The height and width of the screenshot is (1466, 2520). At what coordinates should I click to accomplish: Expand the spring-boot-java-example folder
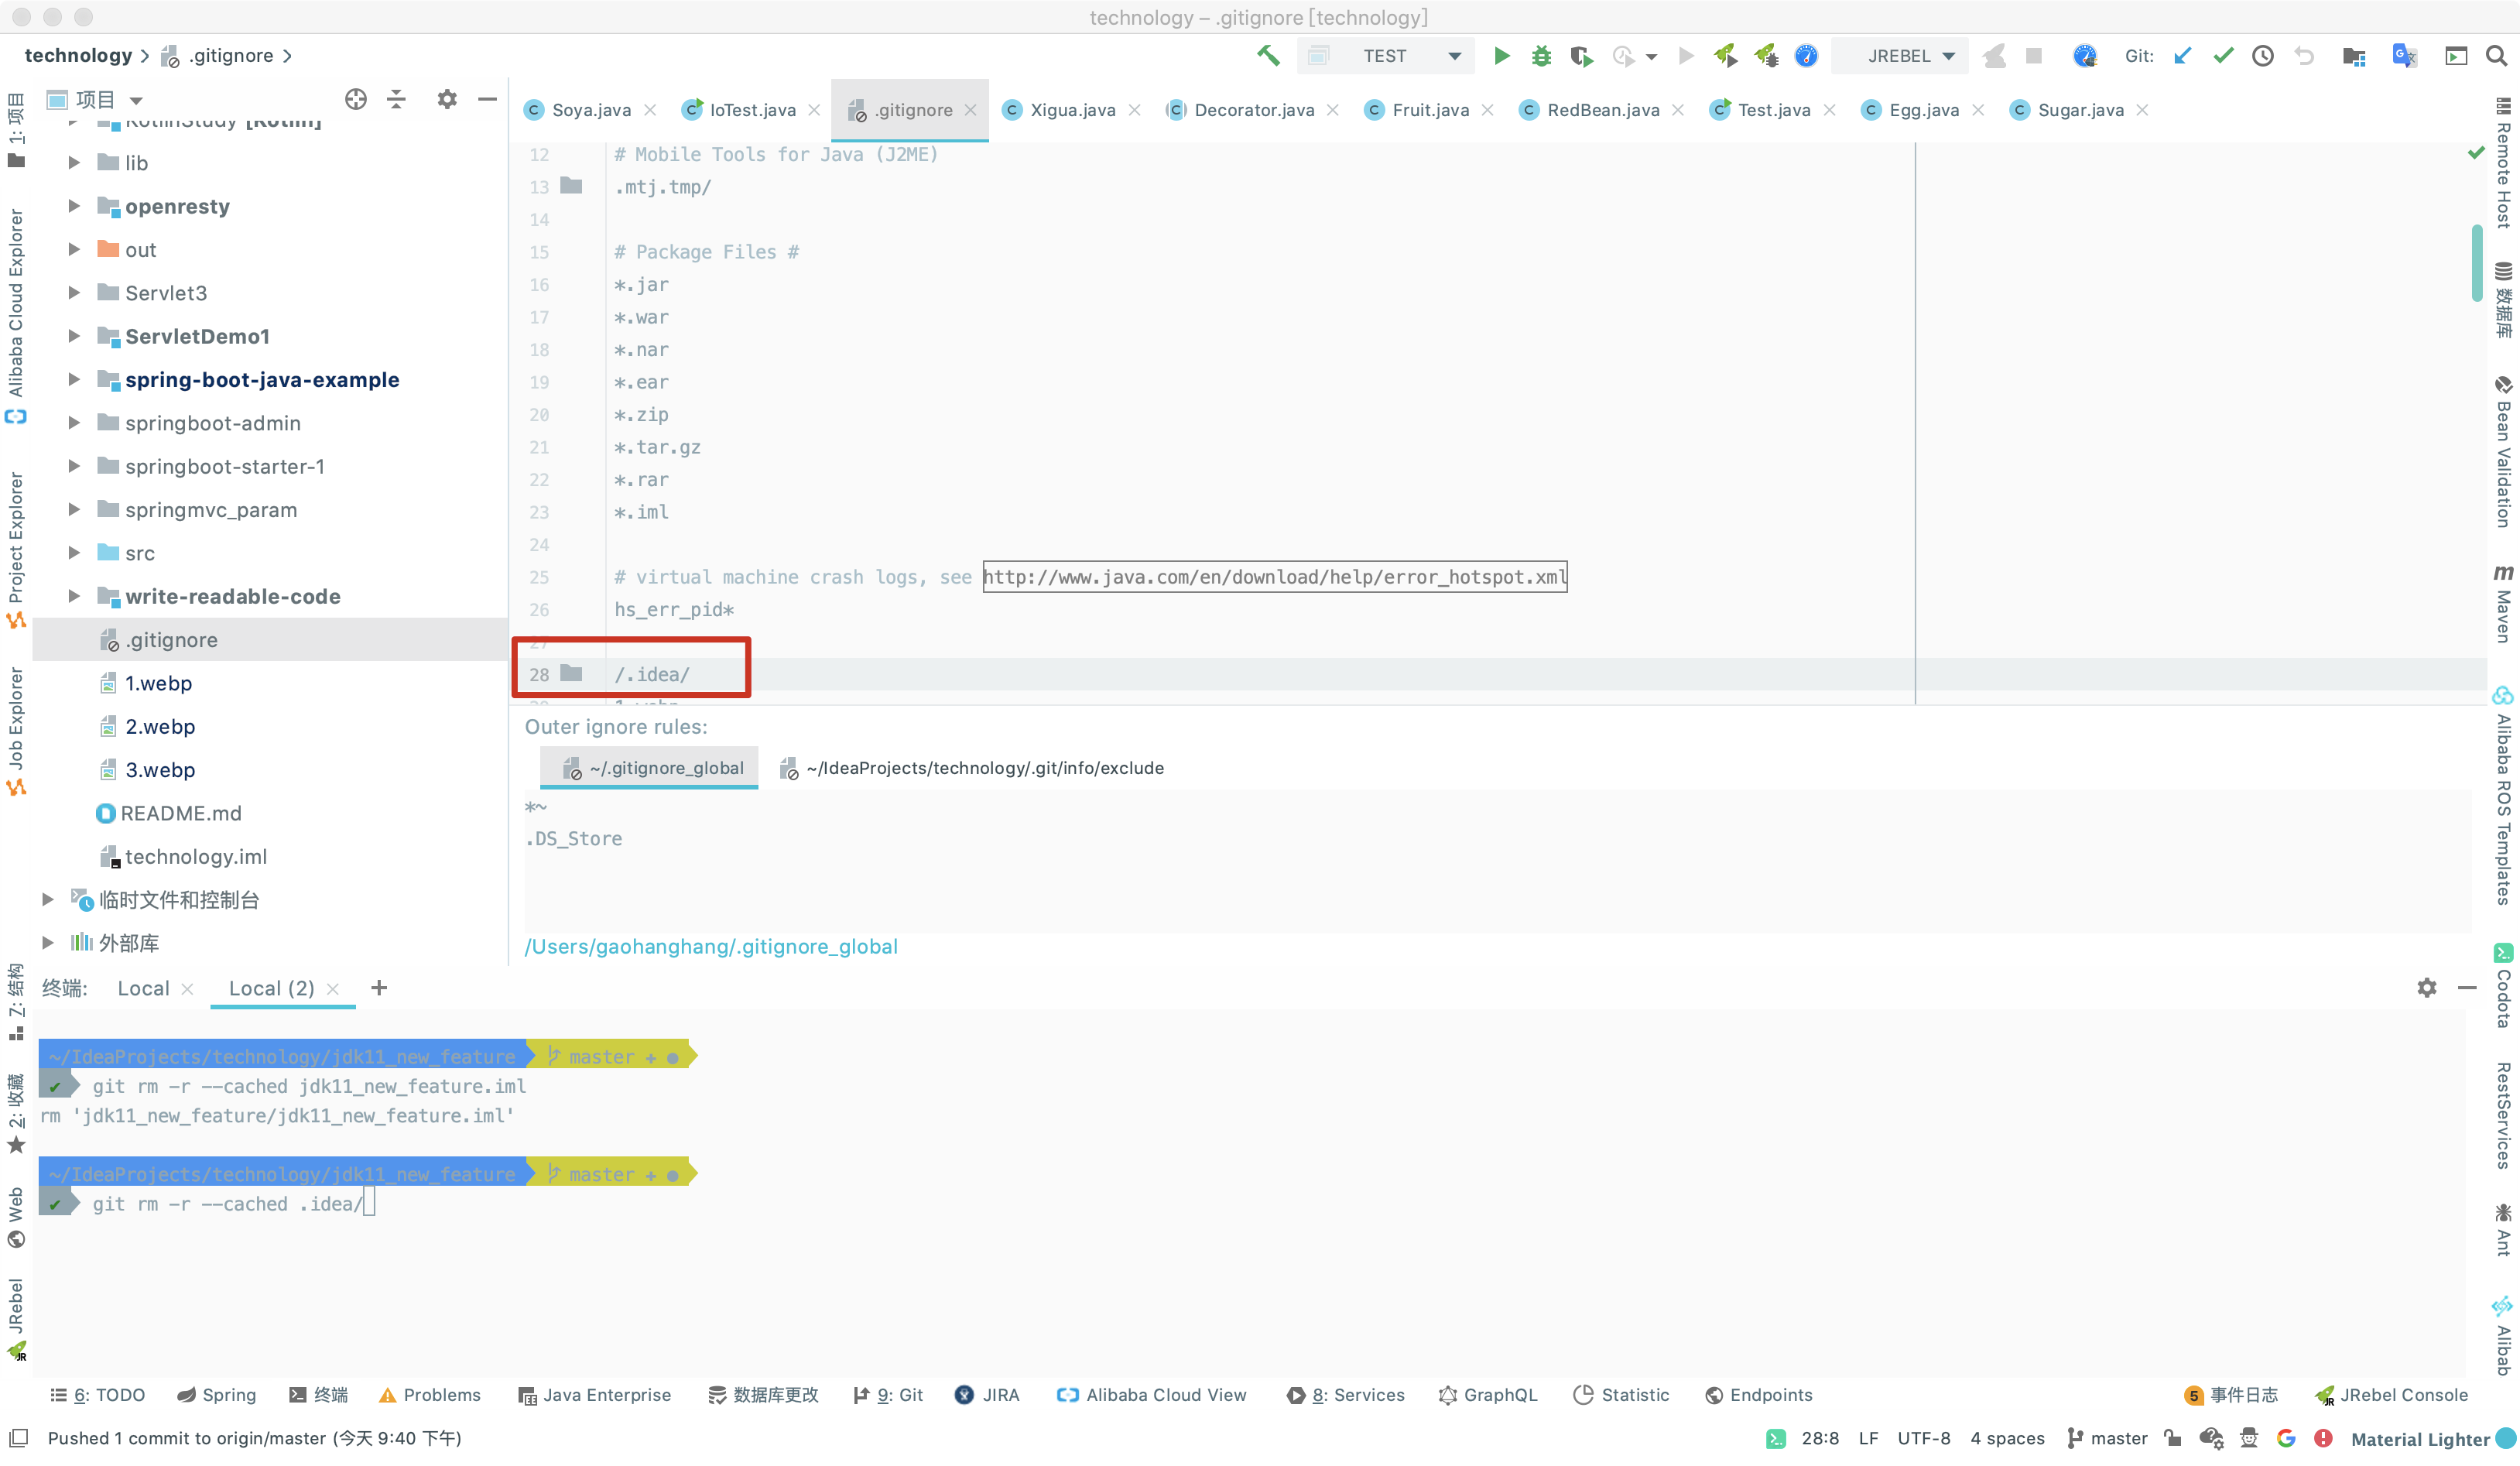[x=74, y=380]
